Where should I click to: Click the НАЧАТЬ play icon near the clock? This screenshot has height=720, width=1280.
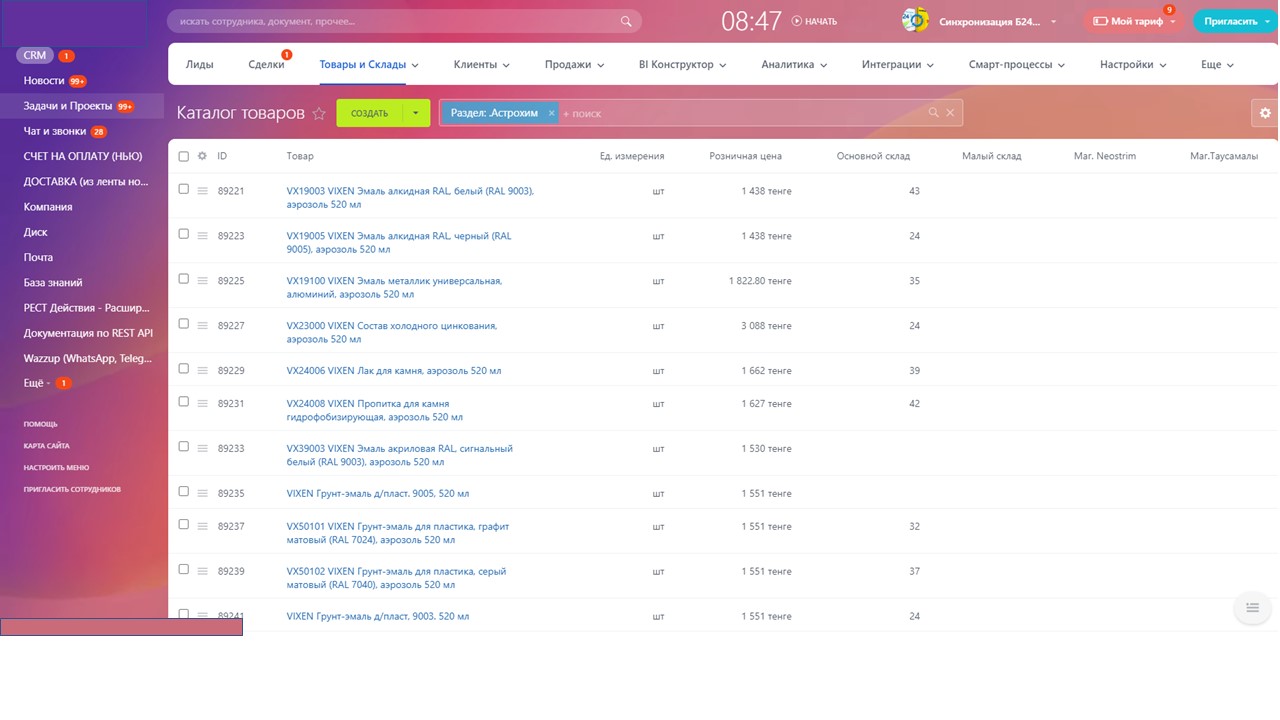tap(797, 21)
